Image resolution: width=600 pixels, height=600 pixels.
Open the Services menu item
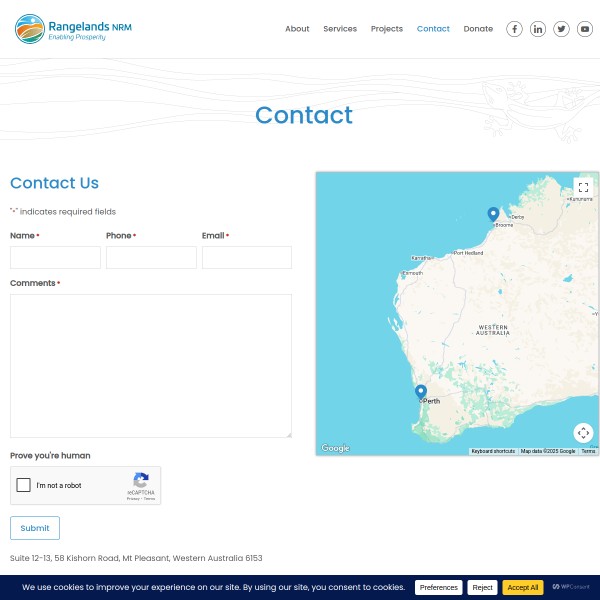(340, 29)
